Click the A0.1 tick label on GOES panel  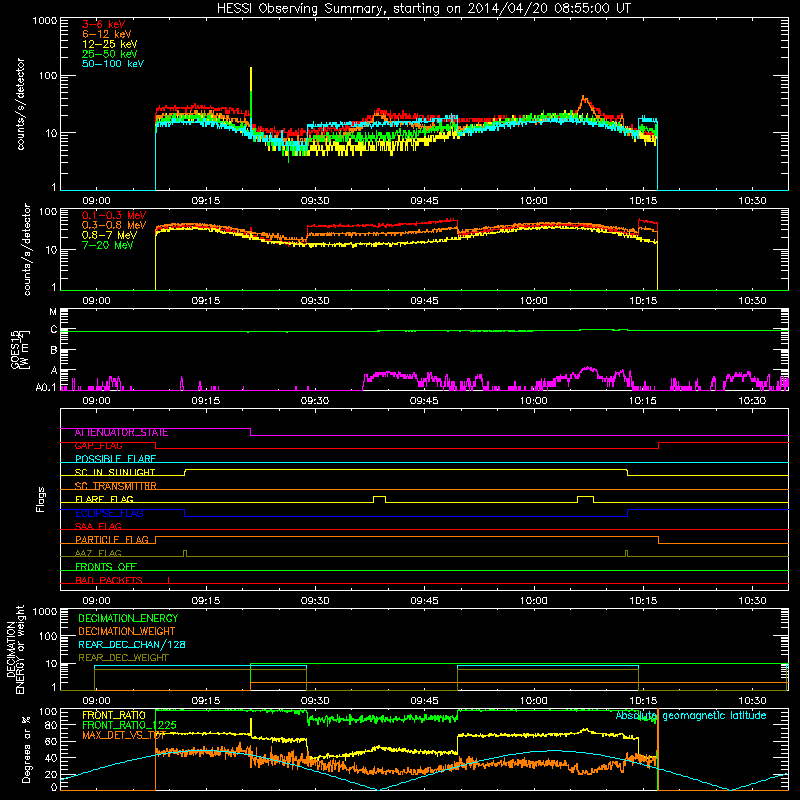click(x=46, y=388)
